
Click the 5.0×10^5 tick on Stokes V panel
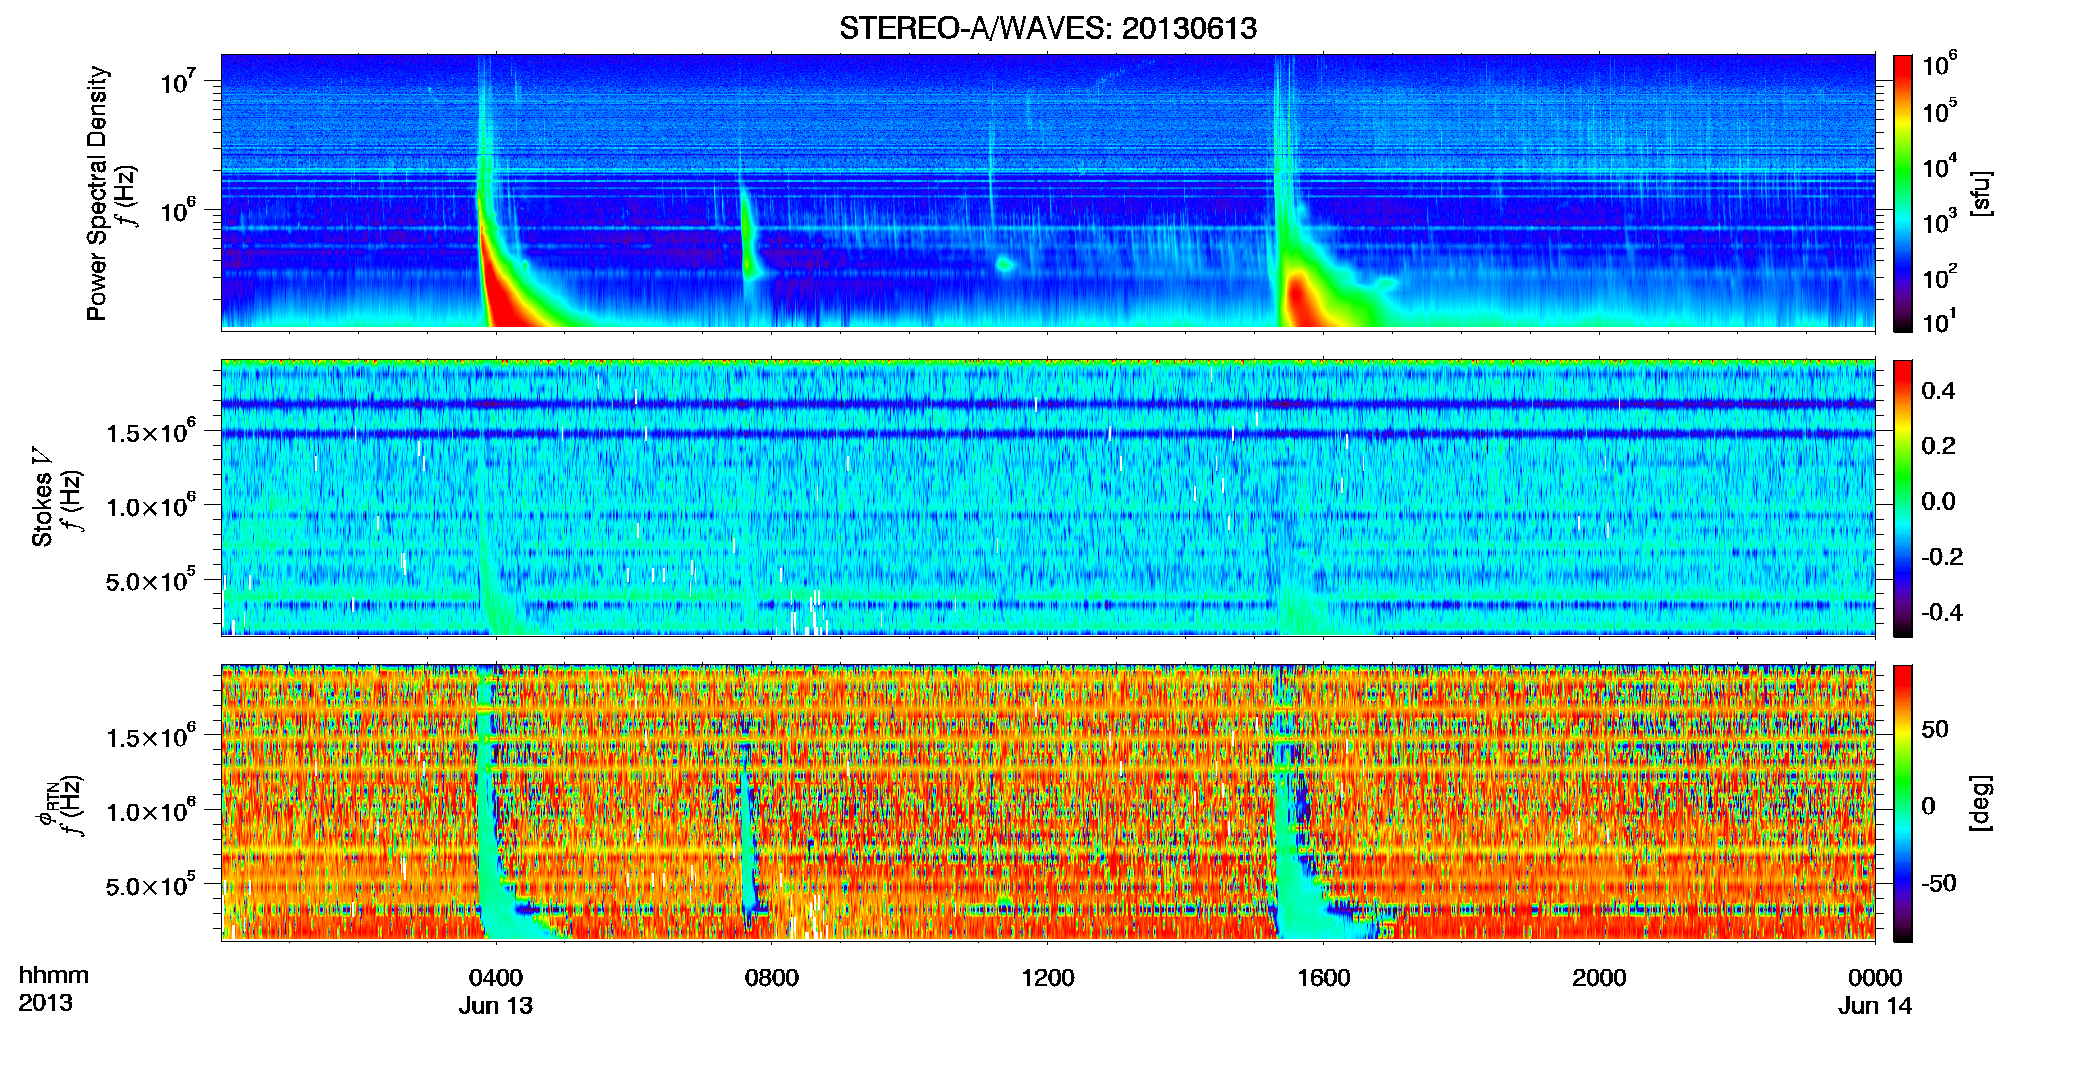pyautogui.click(x=150, y=580)
